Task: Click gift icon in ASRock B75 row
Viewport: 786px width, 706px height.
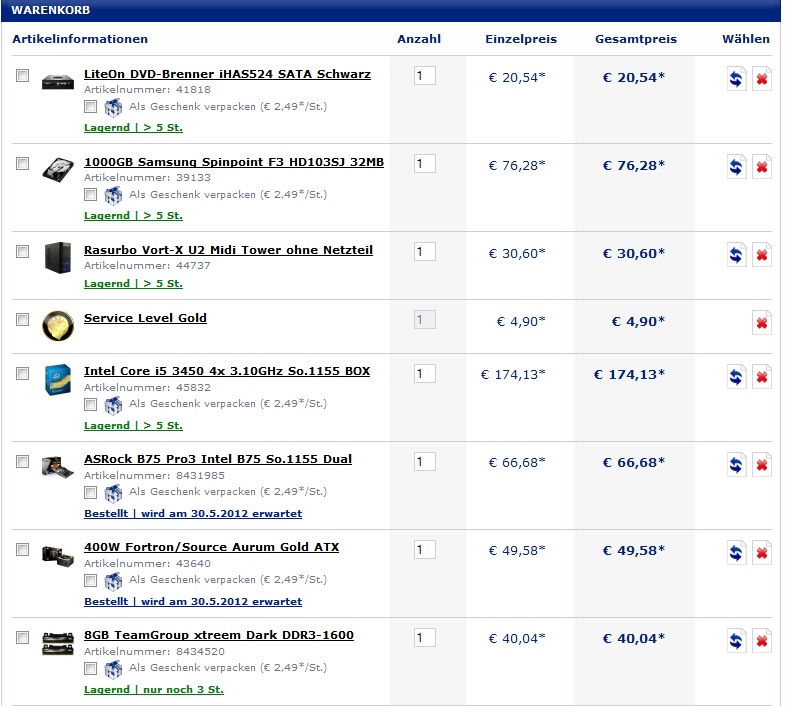Action: click(x=113, y=493)
